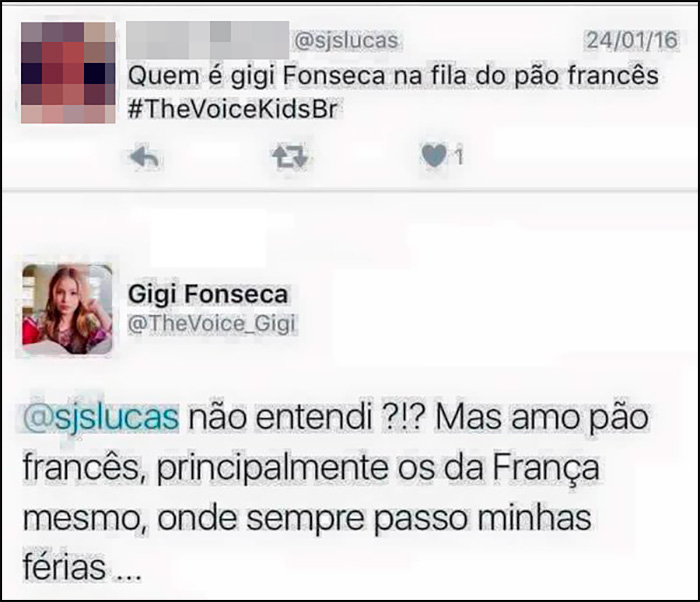Screen dimensions: 700x602
Task: Open the pixelated avatar of sjslucas
Action: coord(68,72)
